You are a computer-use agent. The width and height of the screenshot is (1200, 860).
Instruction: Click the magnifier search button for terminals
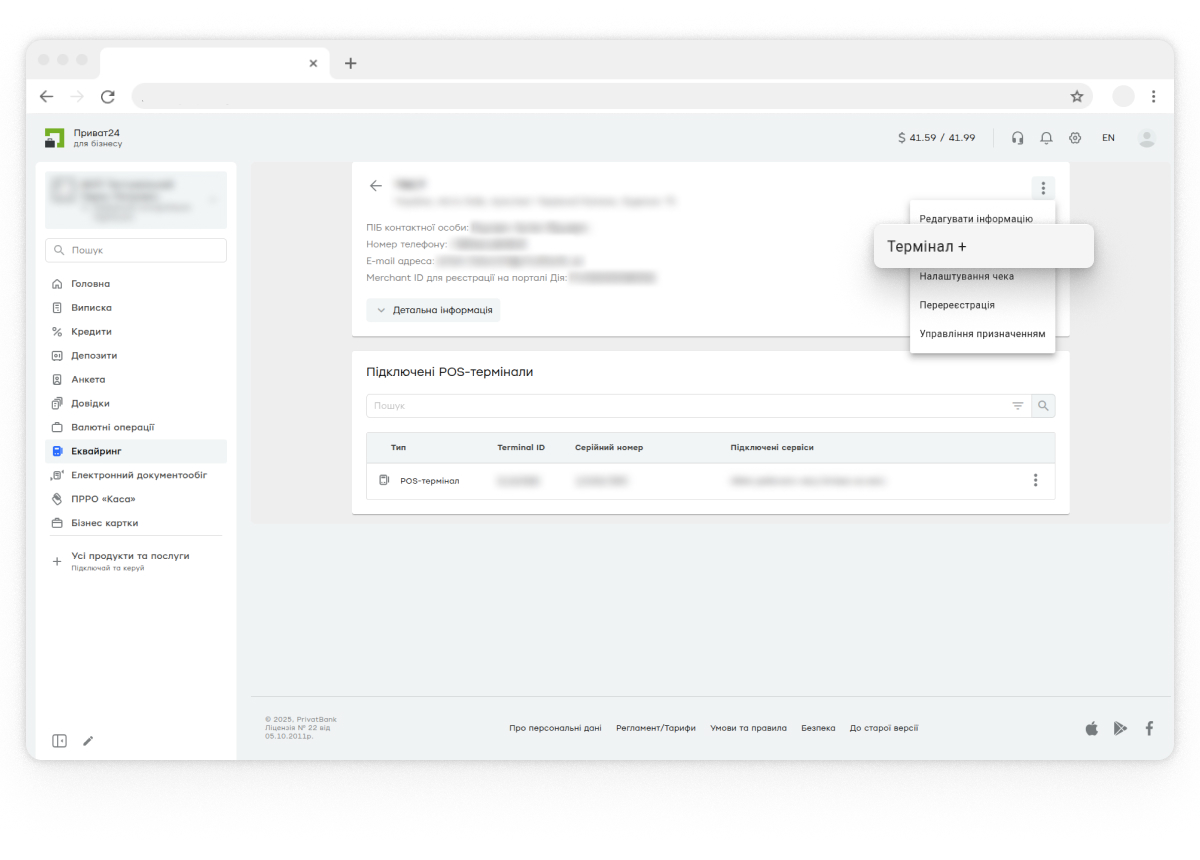click(1043, 406)
